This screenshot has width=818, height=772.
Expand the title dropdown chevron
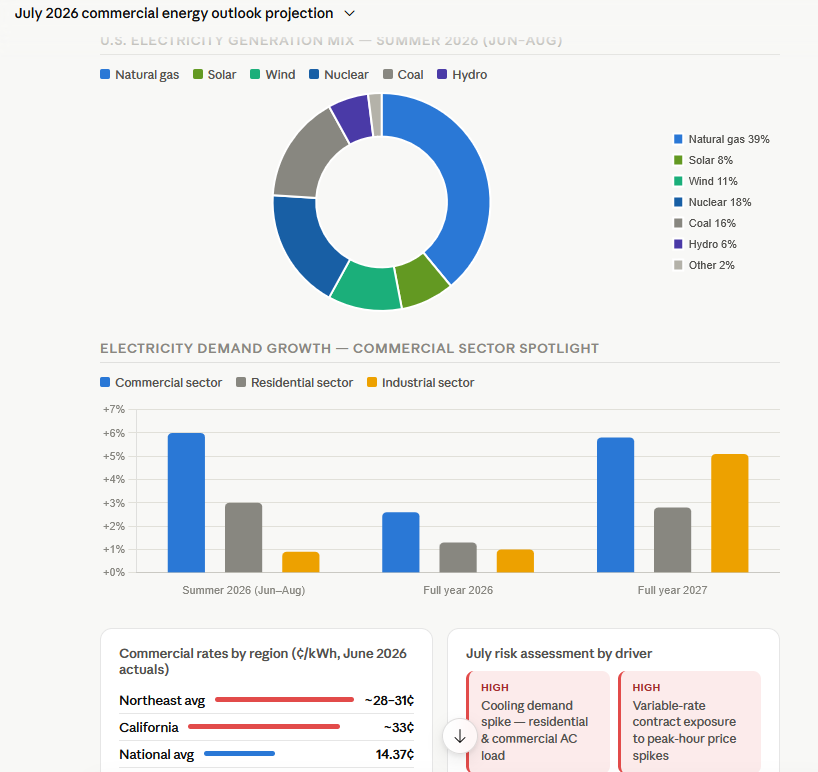coord(350,14)
